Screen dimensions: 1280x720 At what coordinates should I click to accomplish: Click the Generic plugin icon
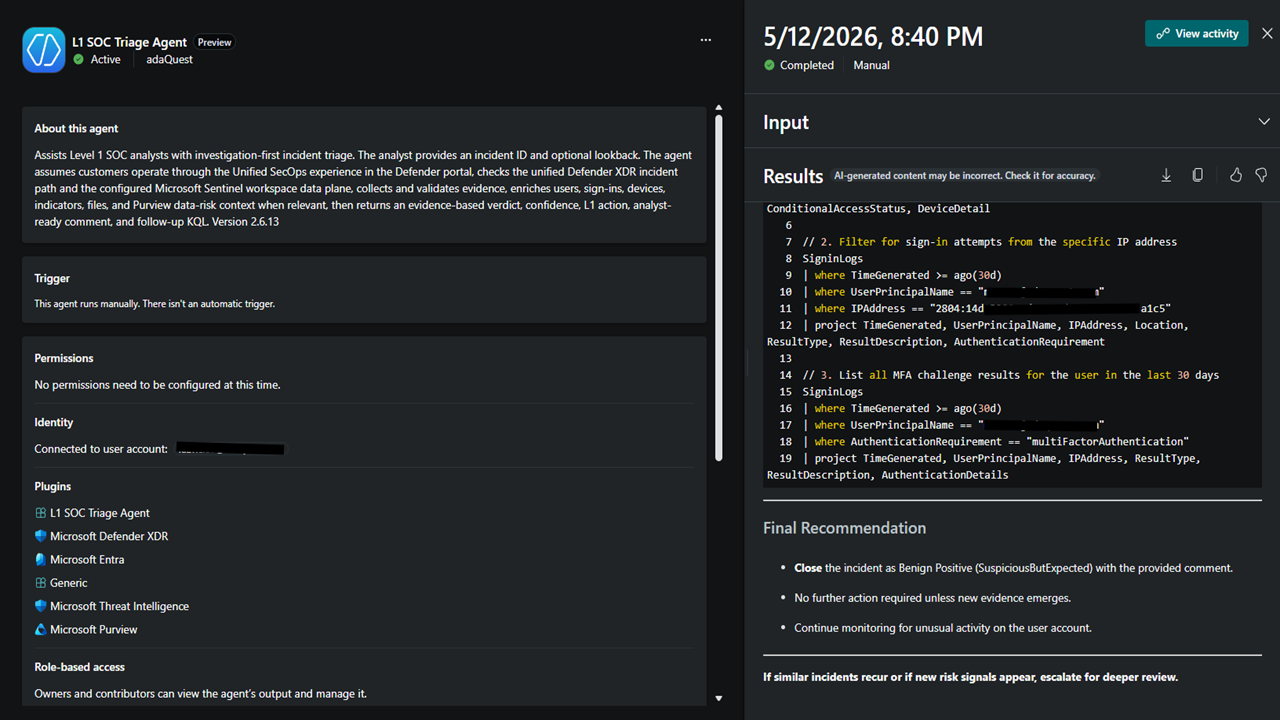[41, 583]
